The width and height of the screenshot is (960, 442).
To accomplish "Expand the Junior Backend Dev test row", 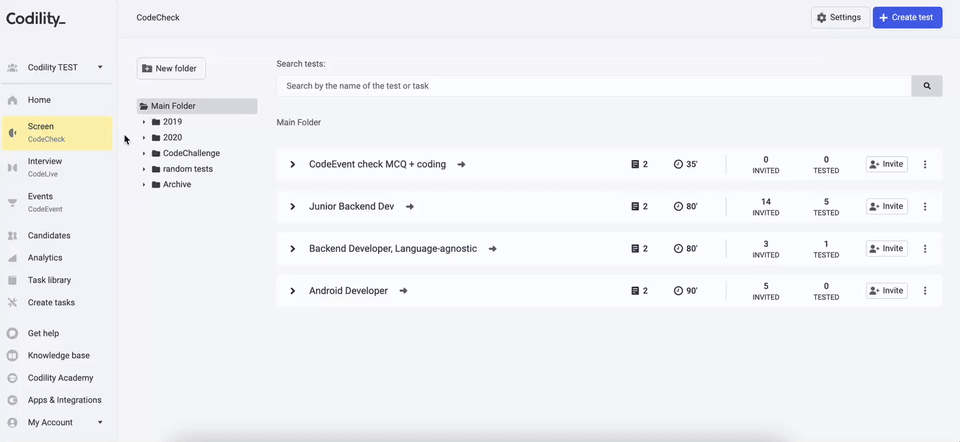I will tap(293, 207).
